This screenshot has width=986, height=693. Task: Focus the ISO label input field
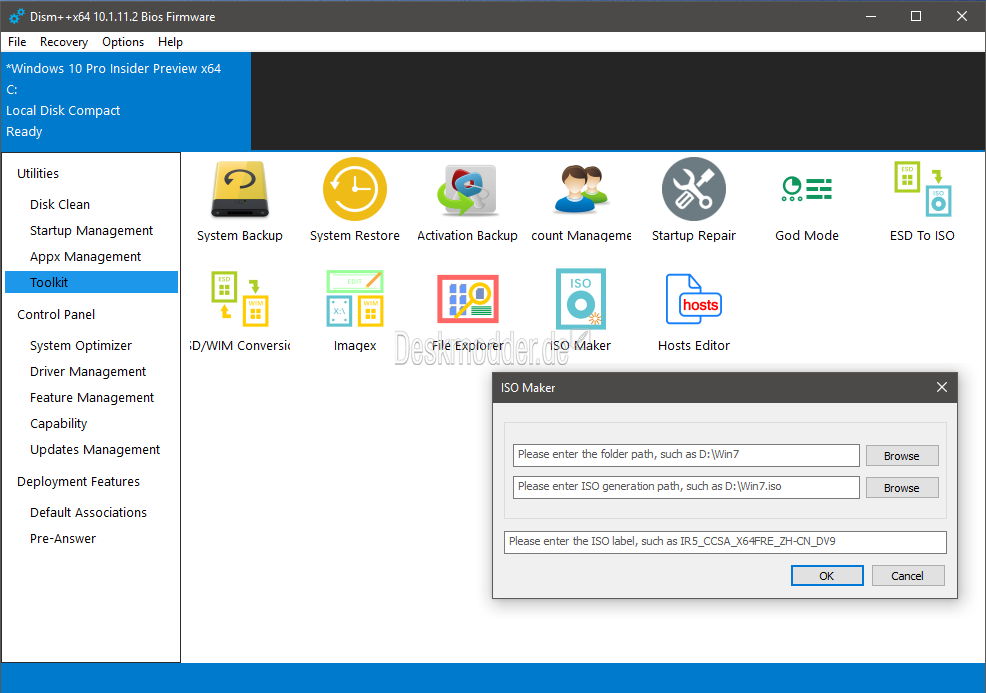(x=725, y=542)
